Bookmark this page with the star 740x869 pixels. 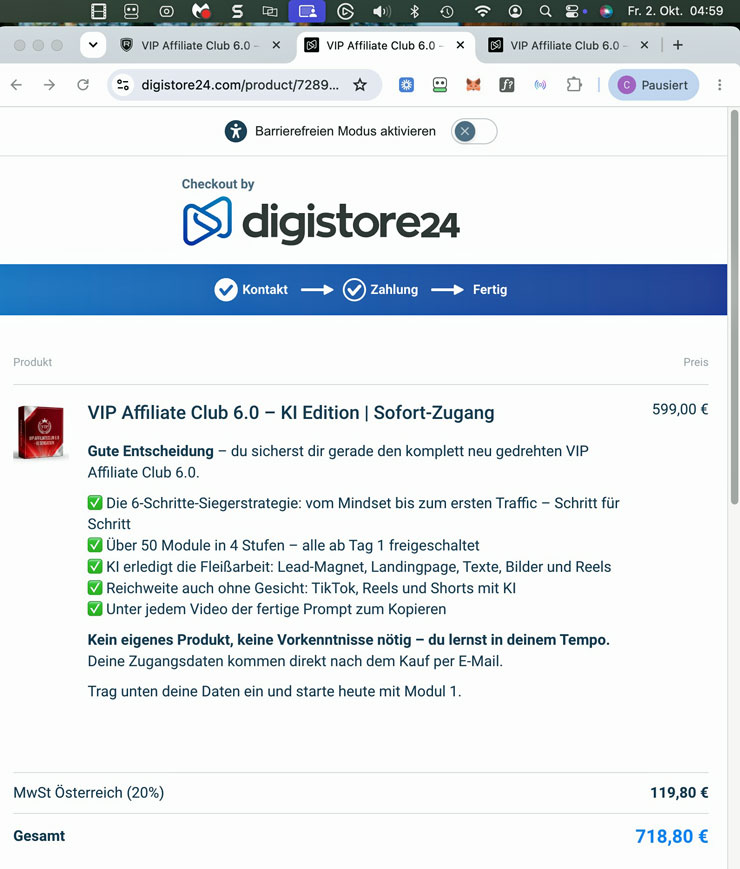pos(360,85)
